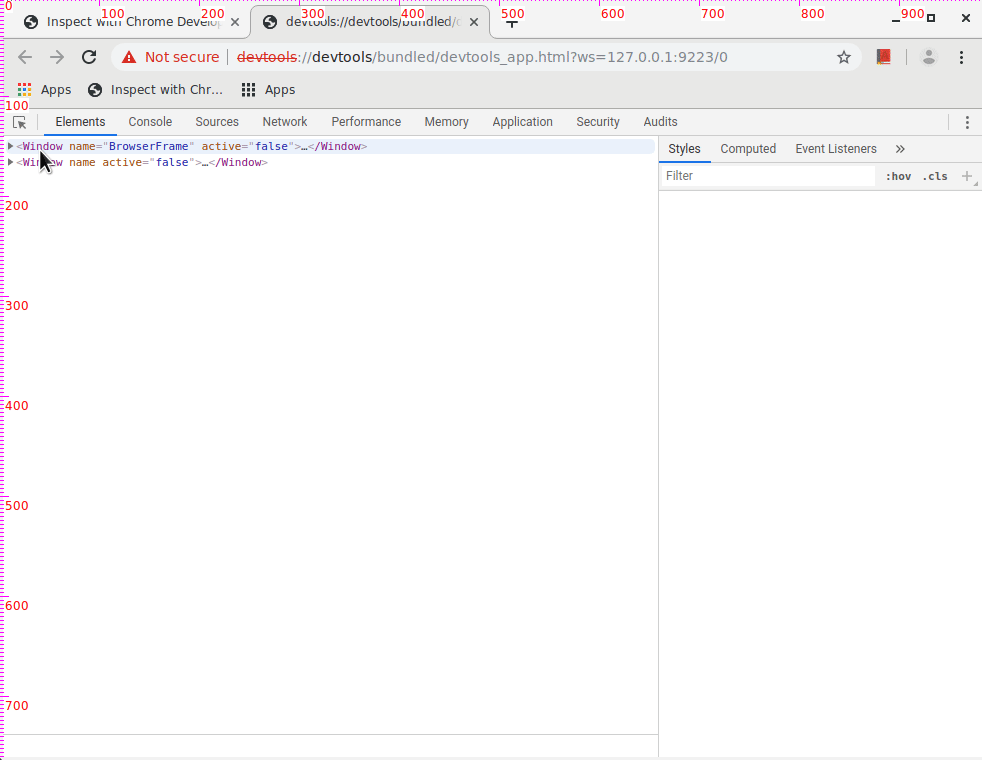Switch to the Console tab

pos(150,122)
